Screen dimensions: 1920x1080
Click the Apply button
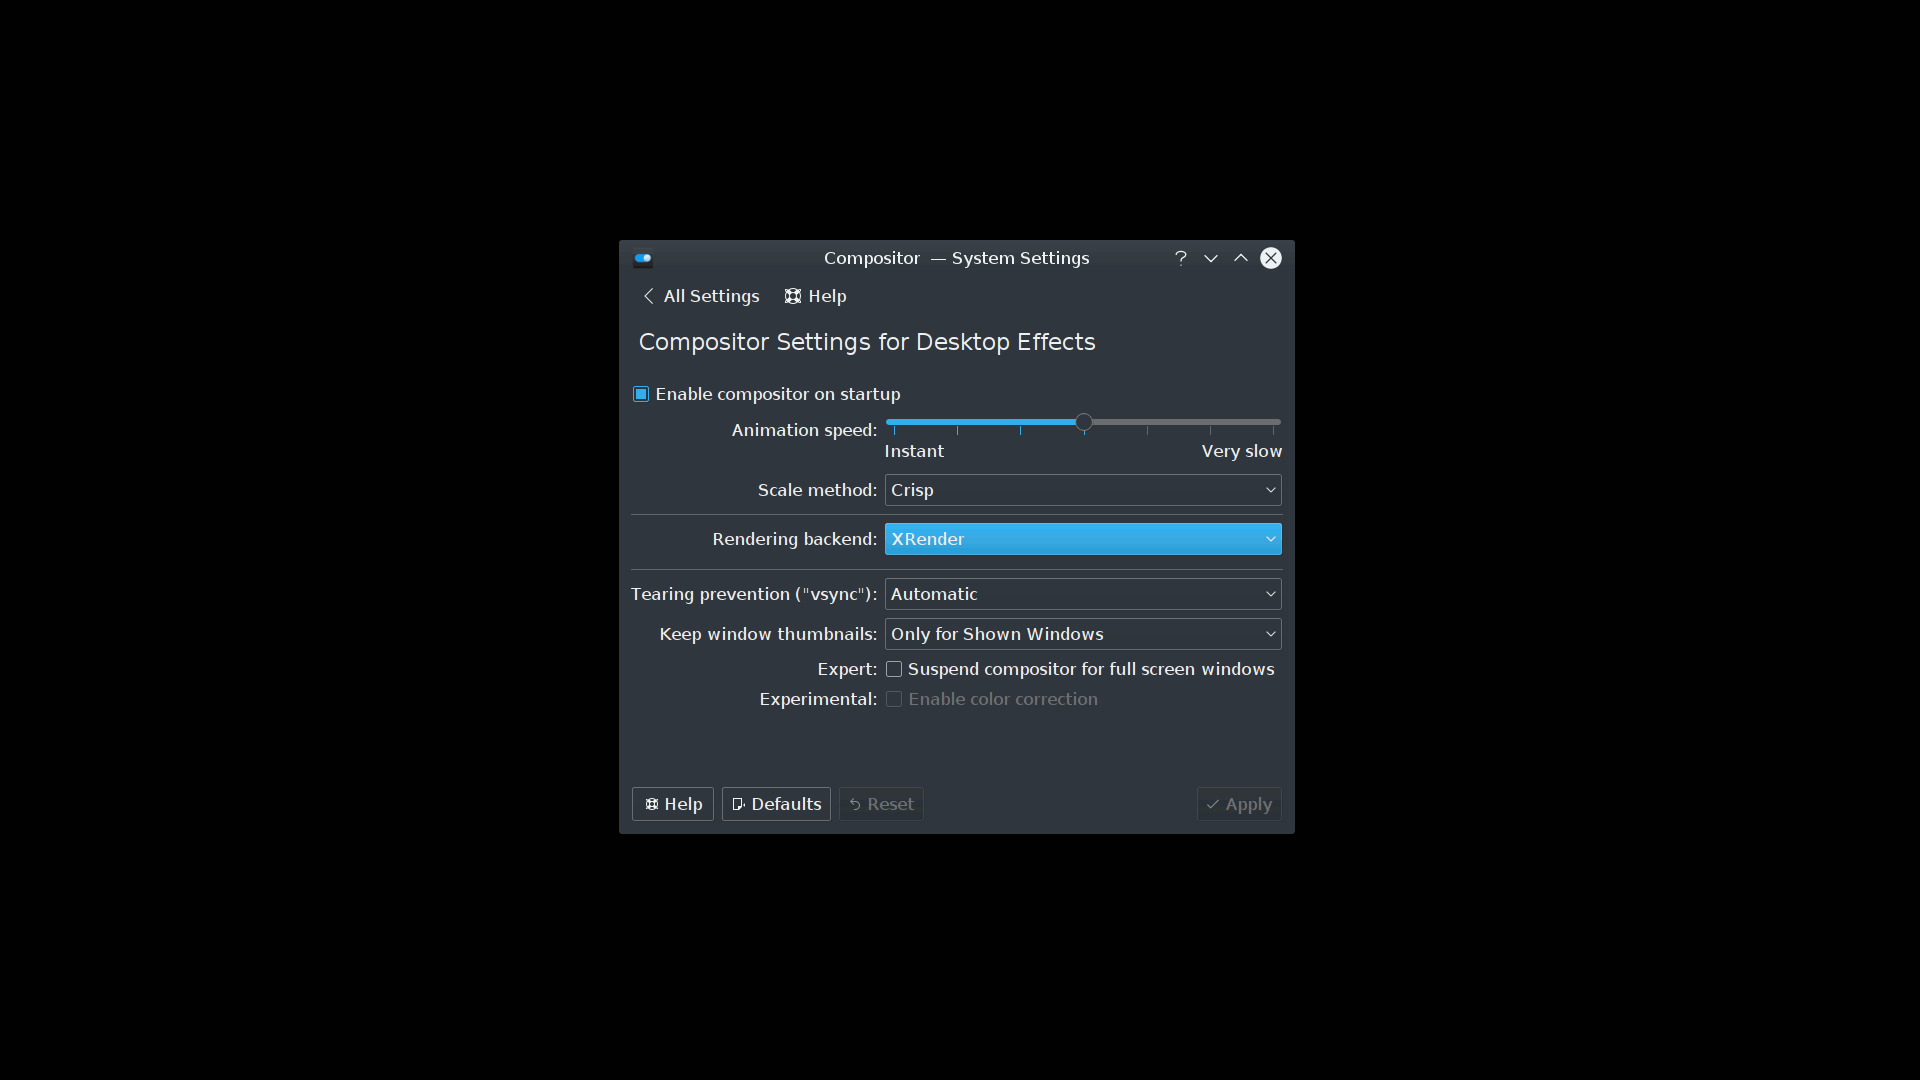coord(1239,804)
